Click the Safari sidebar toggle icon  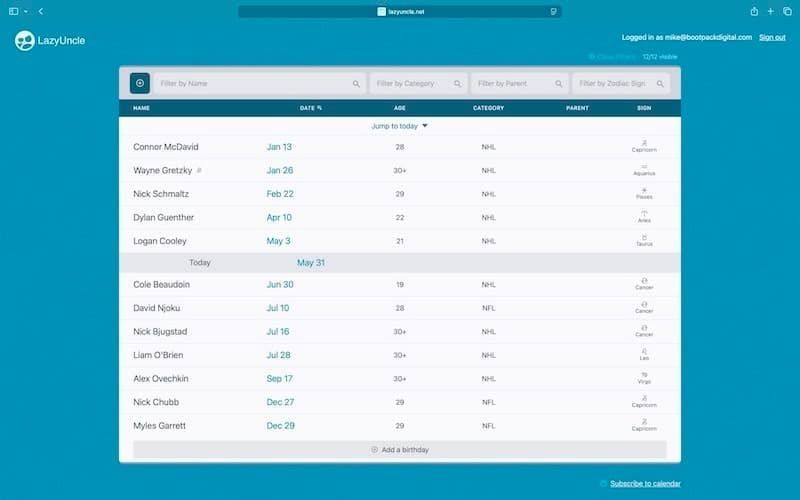[x=13, y=11]
